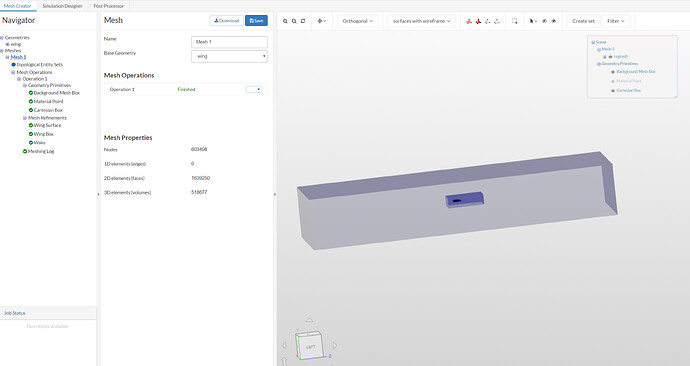Toggle visibility eye of region0 in scene tree
The height and width of the screenshot is (366, 690).
(610, 57)
